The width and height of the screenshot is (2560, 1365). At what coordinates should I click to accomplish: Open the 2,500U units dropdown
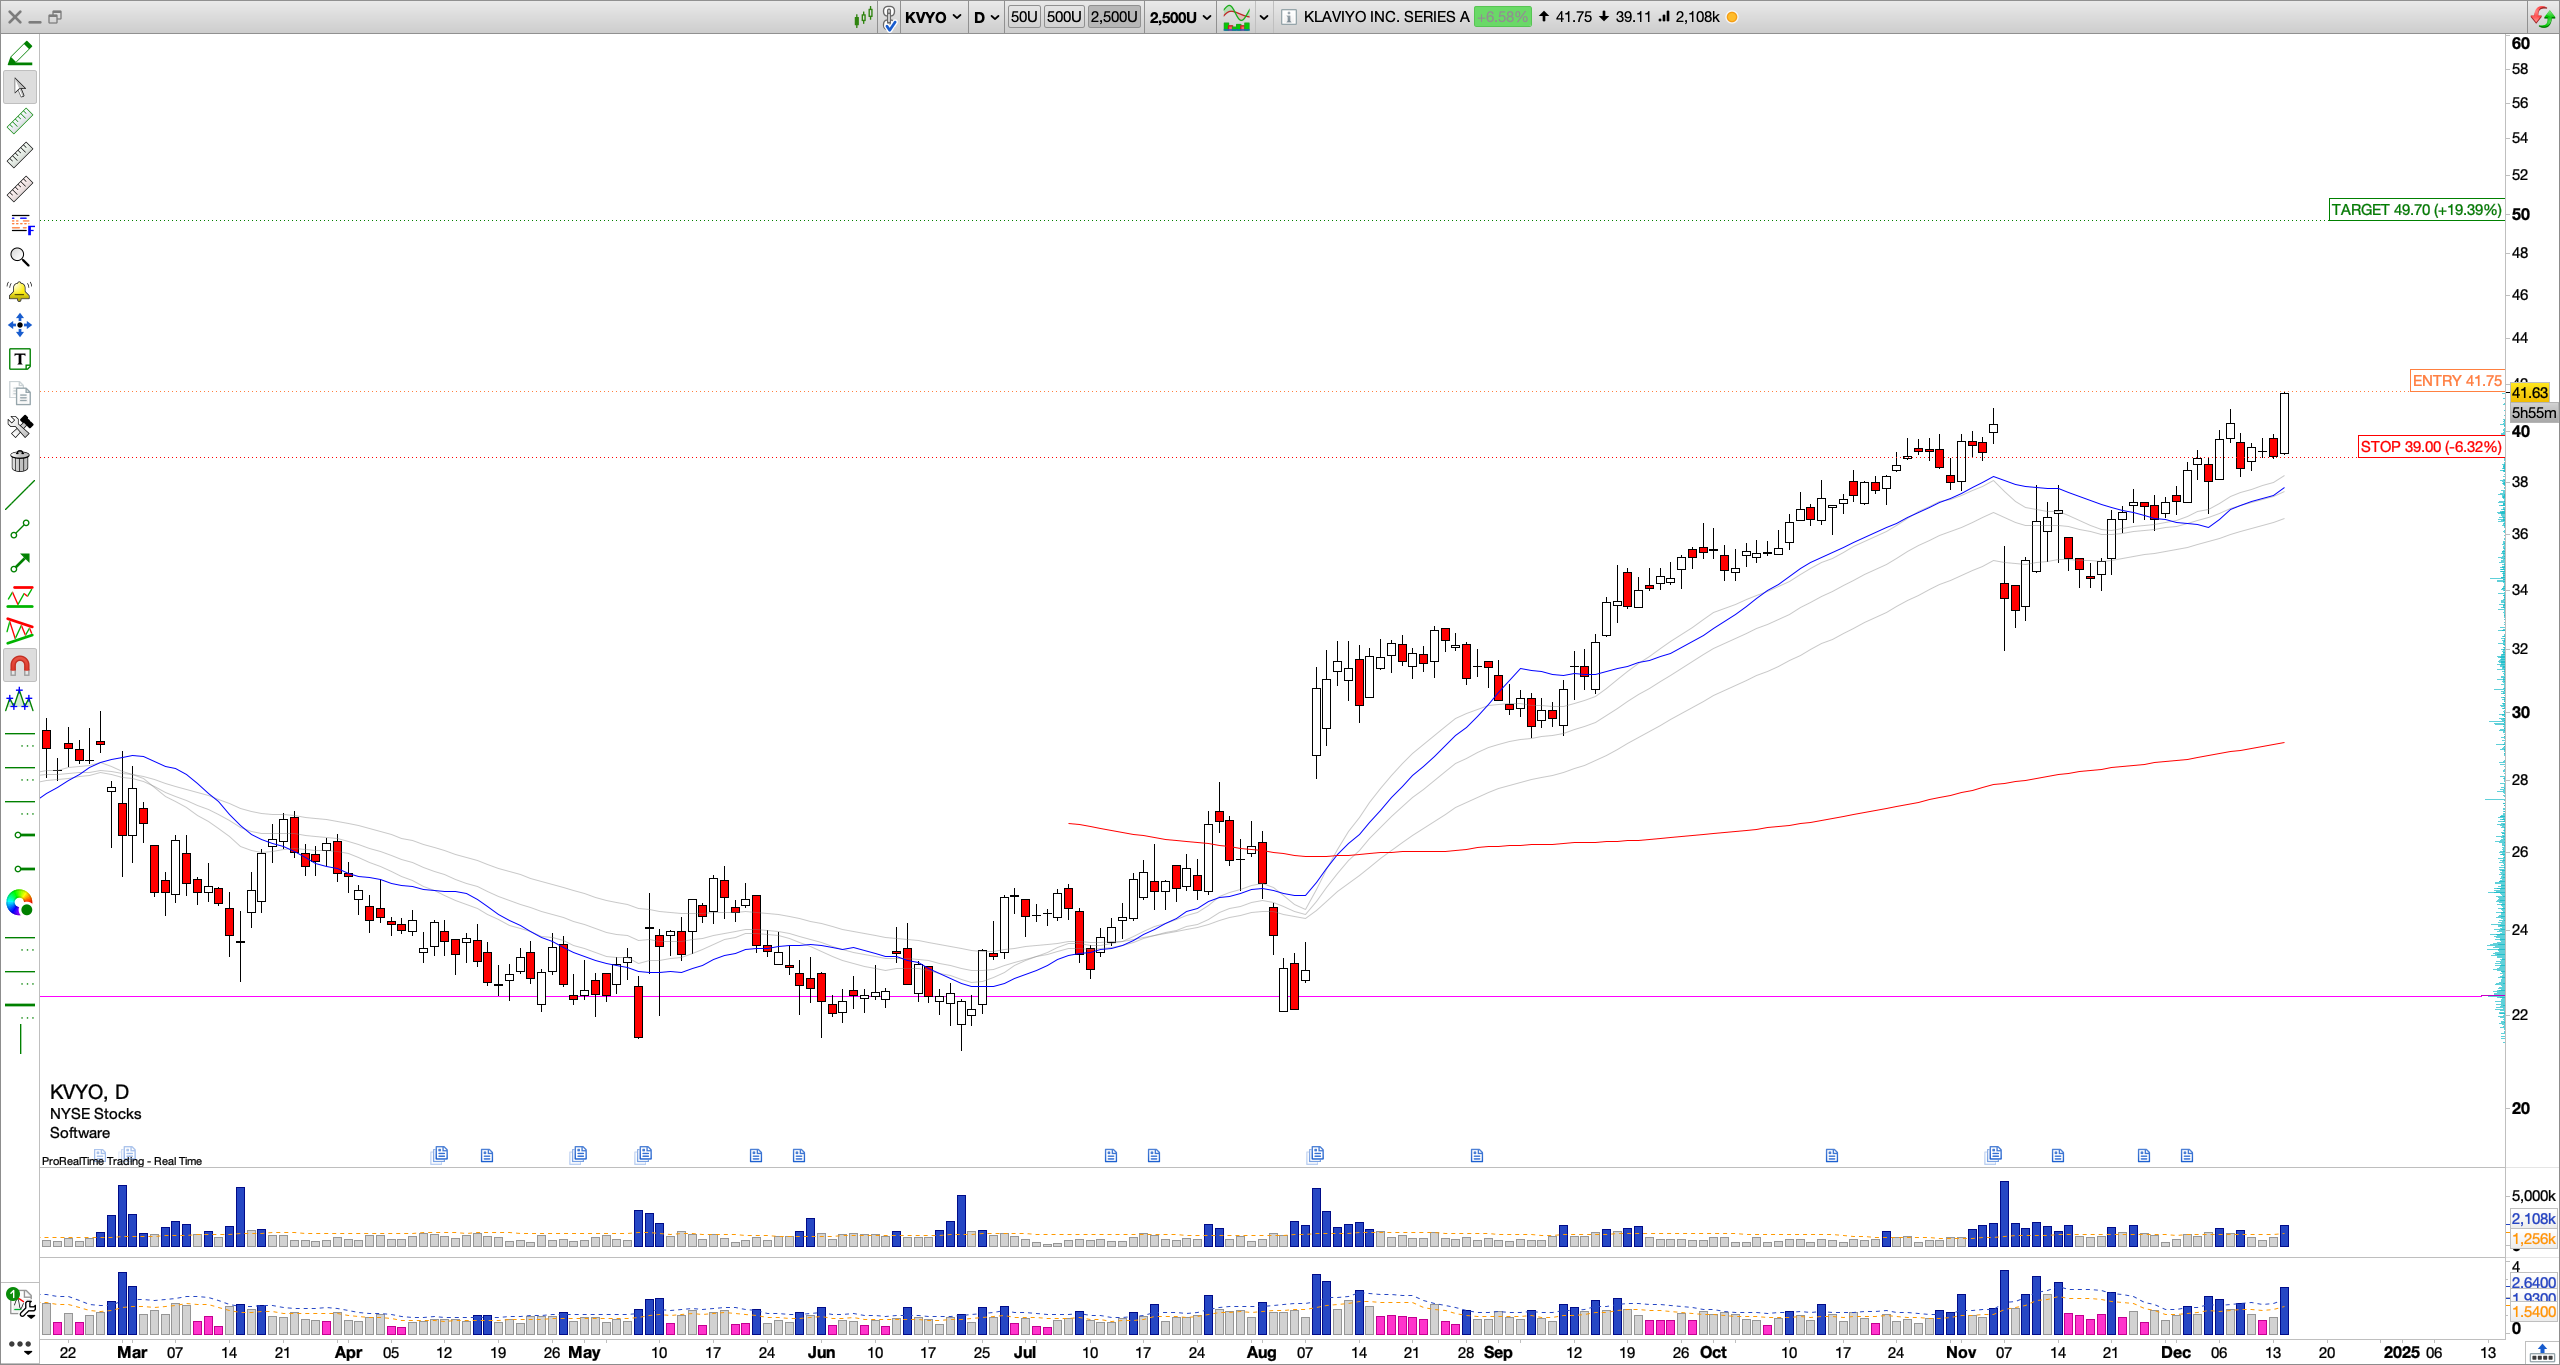(x=1180, y=17)
